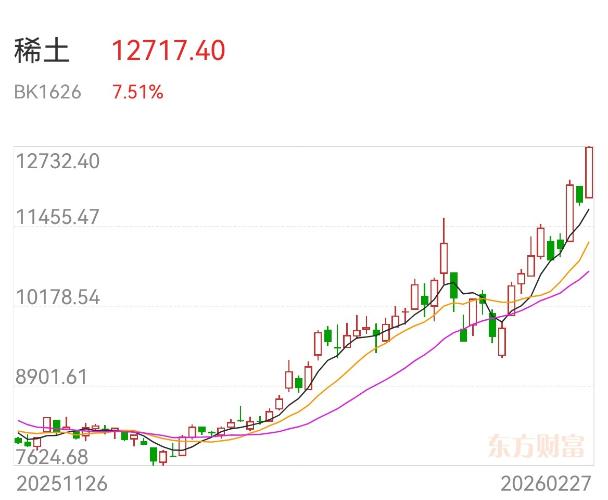The width and height of the screenshot is (608, 500).
Task: Click the 10178.54 price axis label
Action: (x=57, y=297)
